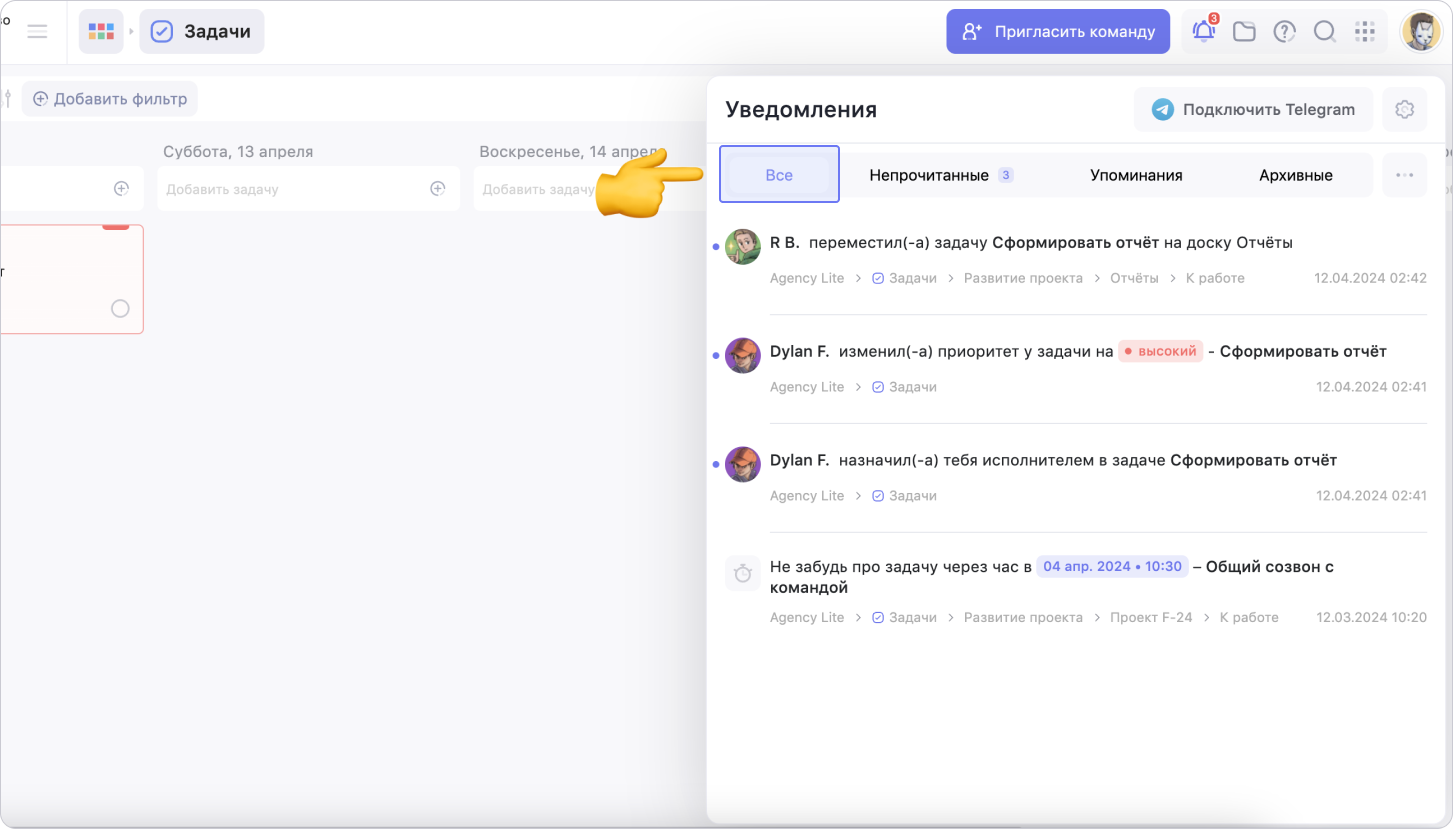Select the Упоминания tab
Viewport: 1453px width, 829px height.
coord(1136,175)
